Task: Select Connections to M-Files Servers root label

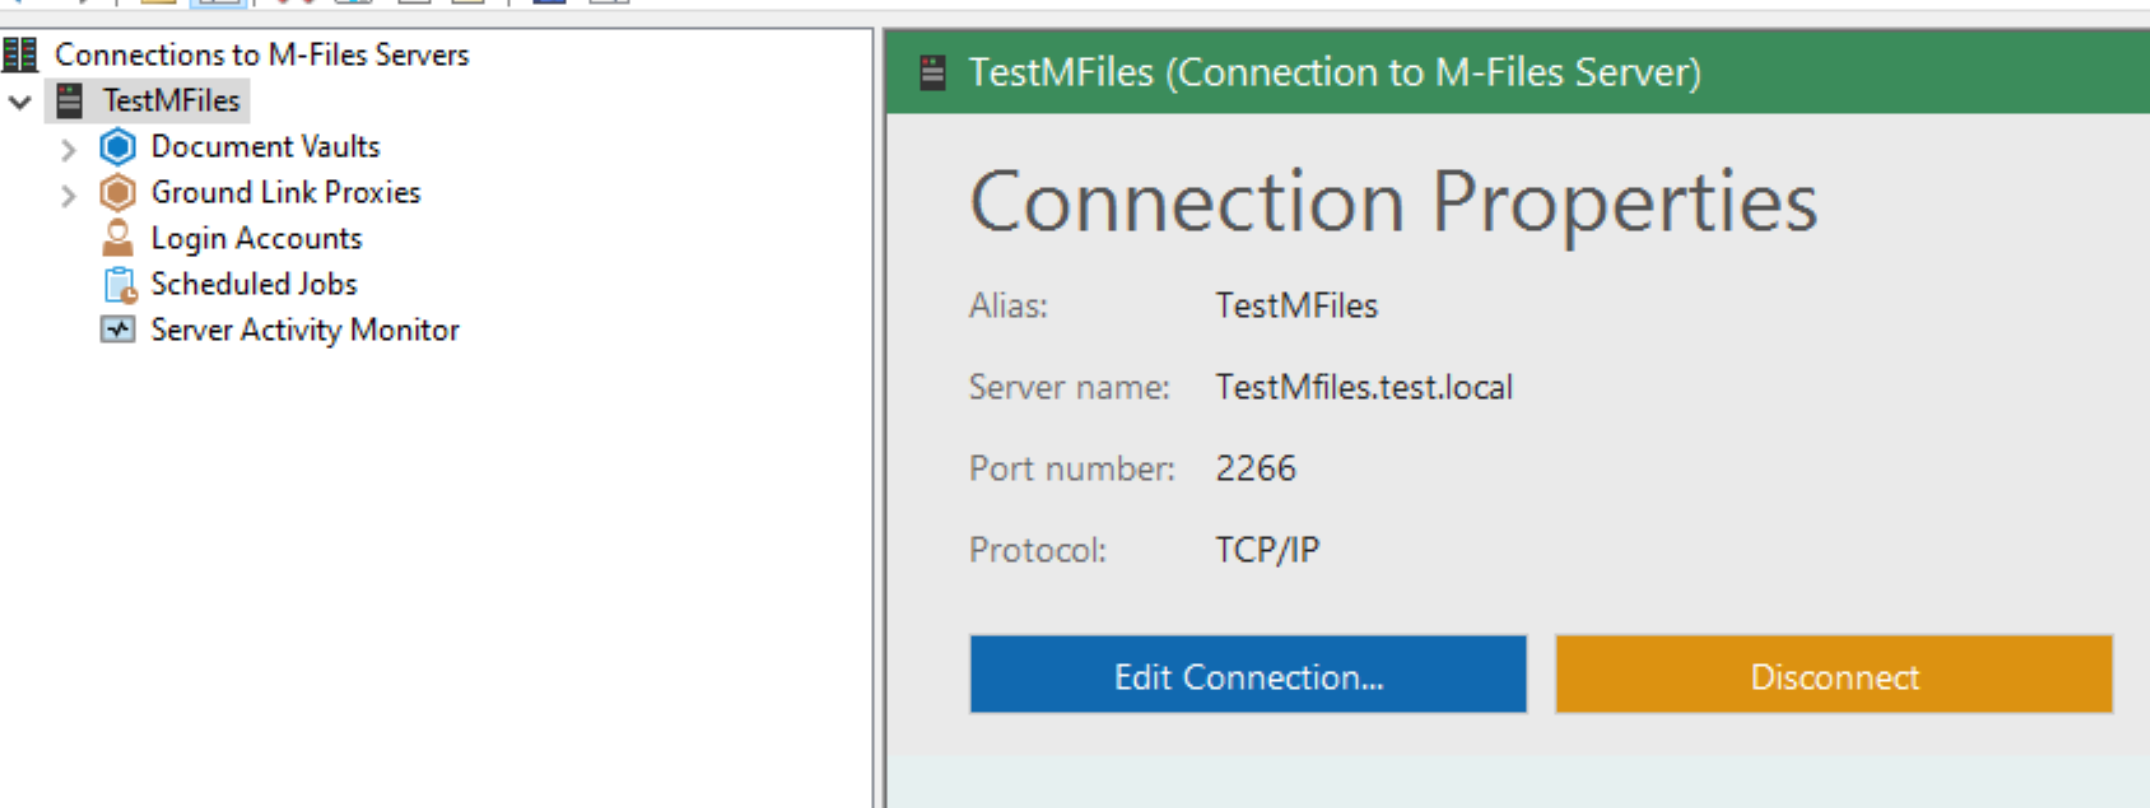Action: tap(262, 54)
